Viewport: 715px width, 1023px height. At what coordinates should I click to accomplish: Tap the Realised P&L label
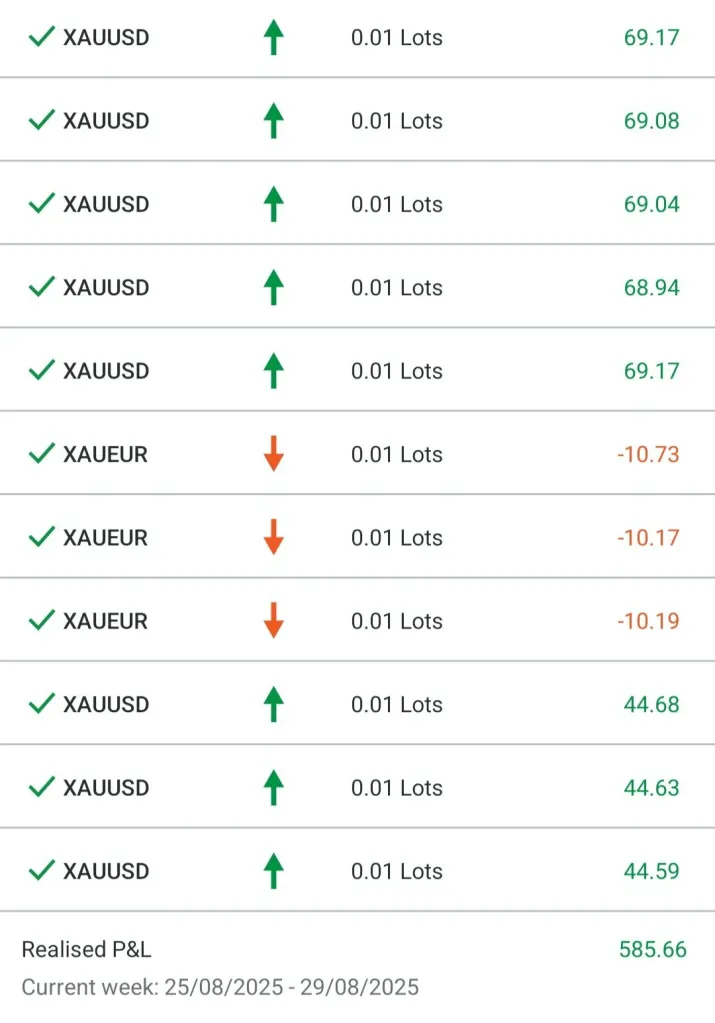coord(87,949)
